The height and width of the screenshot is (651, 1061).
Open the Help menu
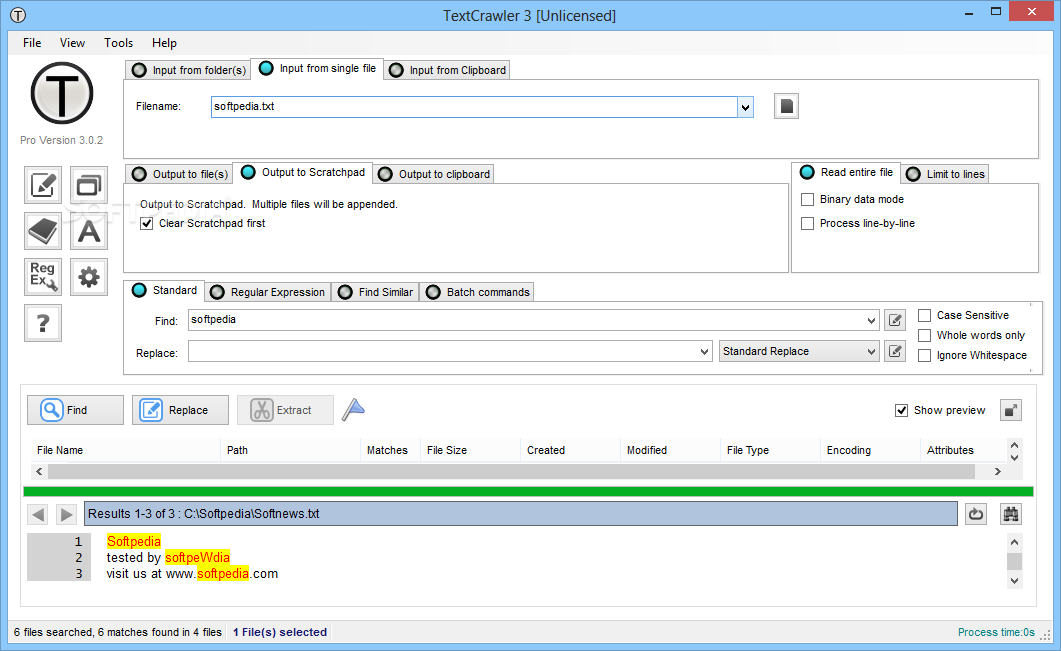164,43
